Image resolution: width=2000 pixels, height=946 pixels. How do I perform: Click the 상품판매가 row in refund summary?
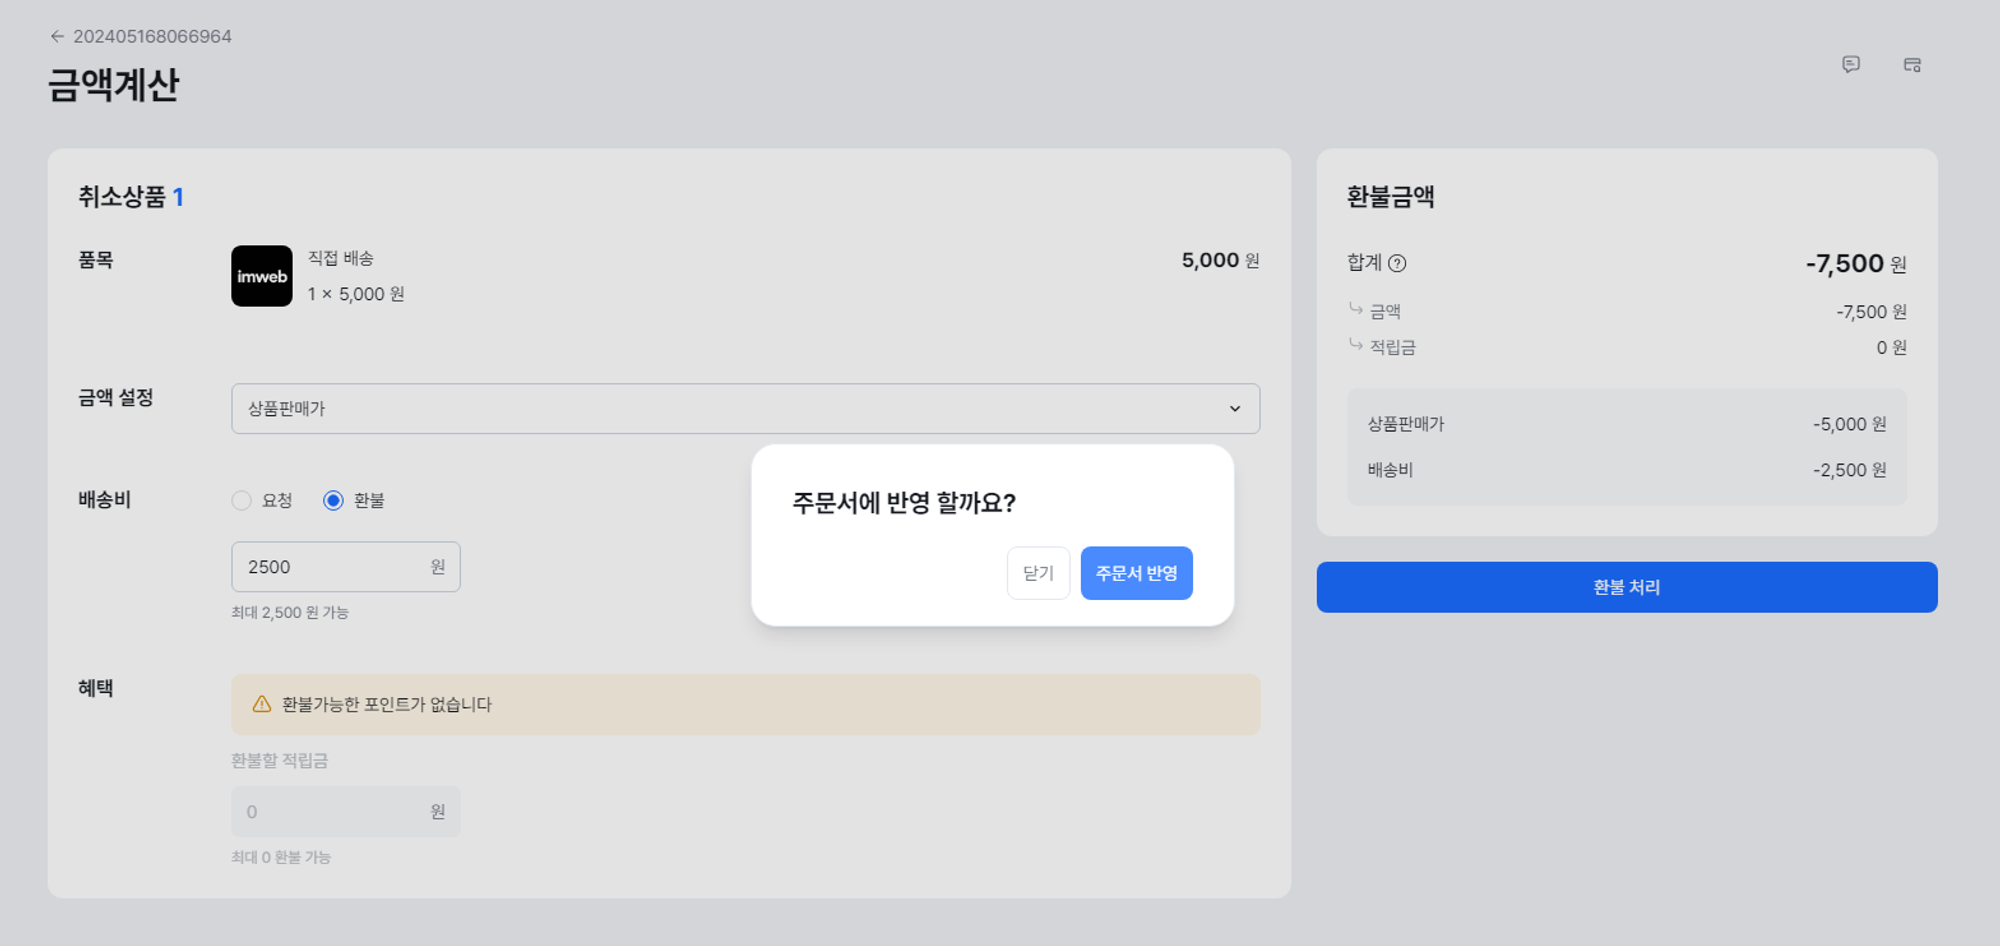coord(1626,424)
